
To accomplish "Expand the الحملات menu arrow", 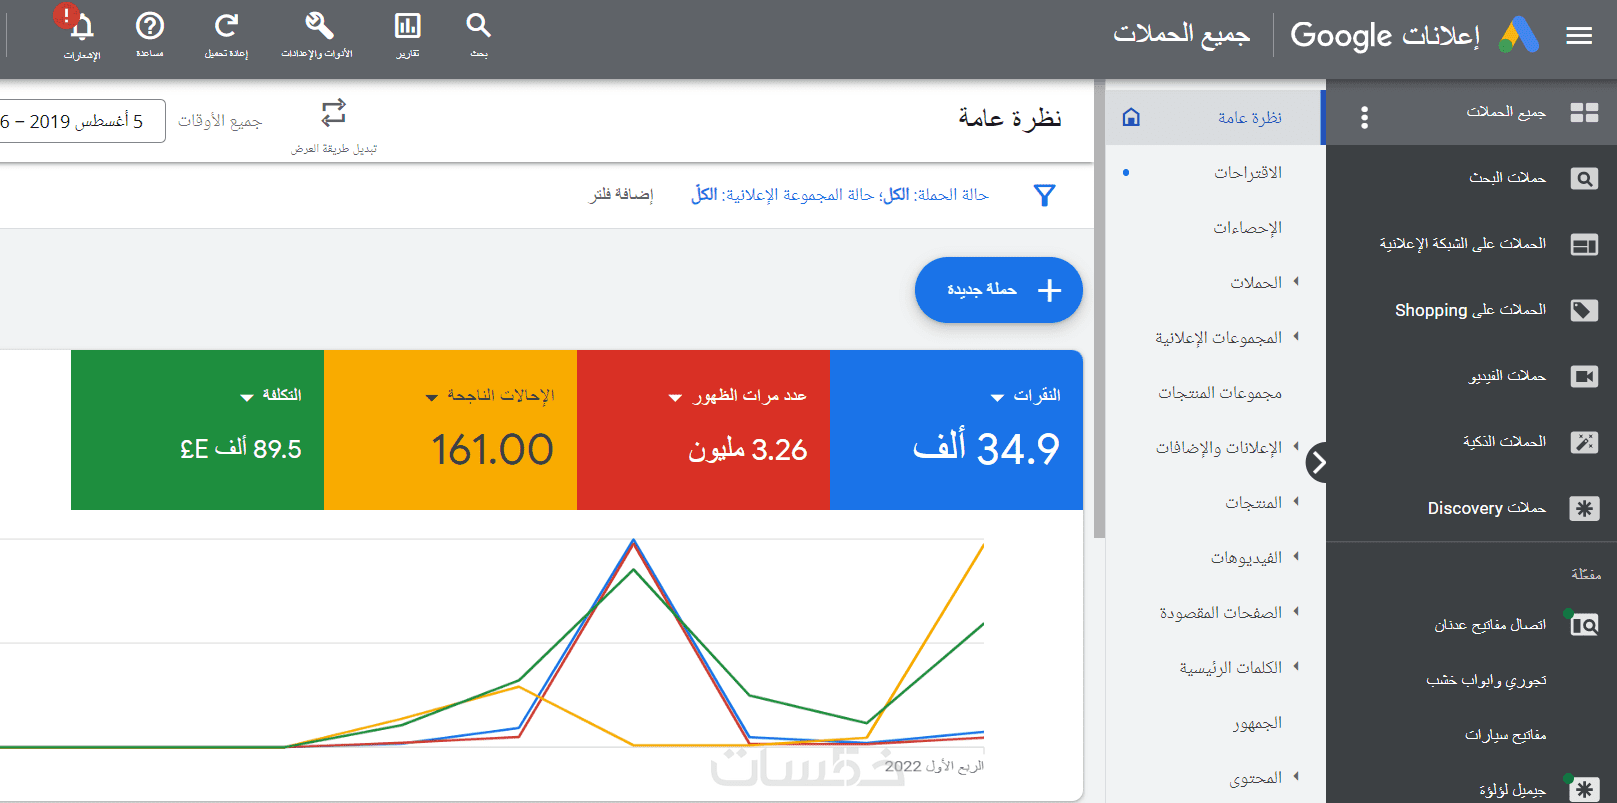I will click(1296, 282).
